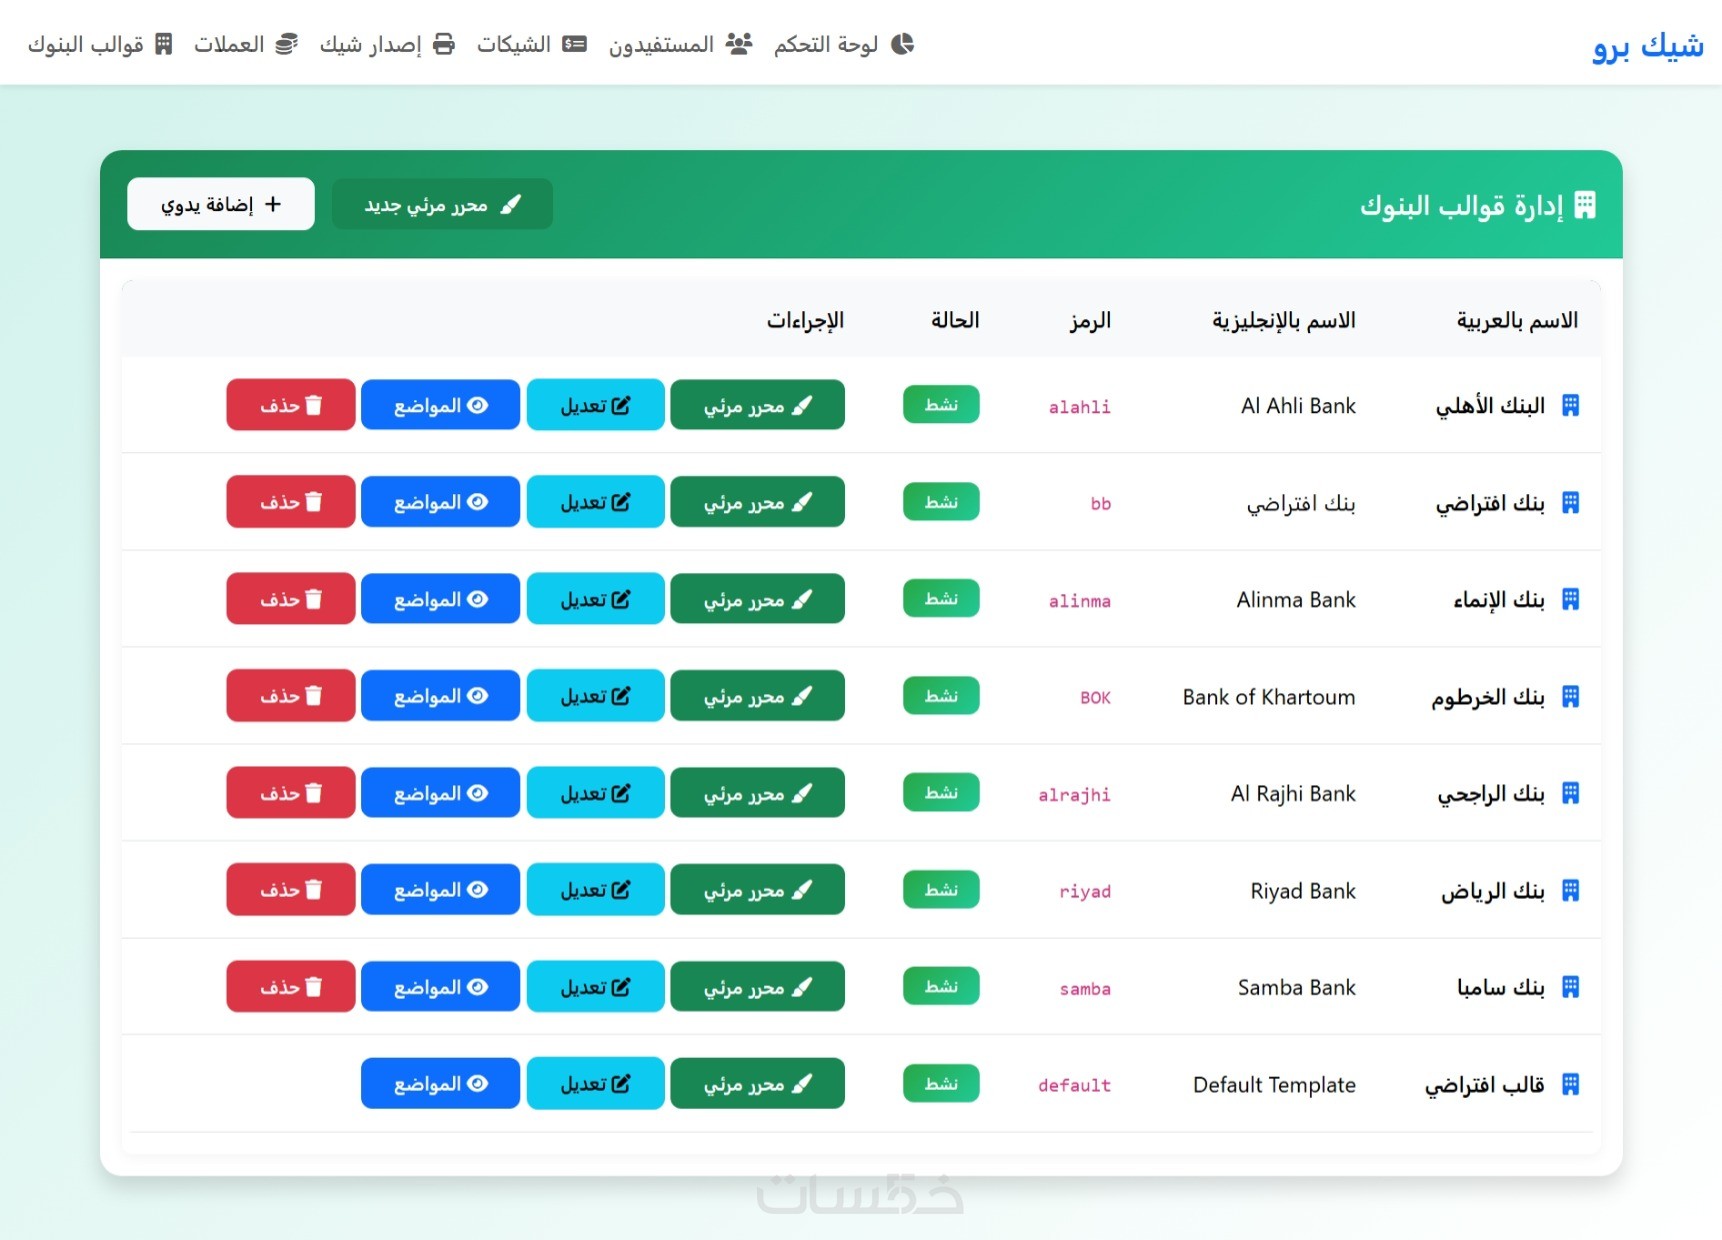This screenshot has height=1240, width=1722.
Task: Click the BOK code cell
Action: click(1095, 698)
